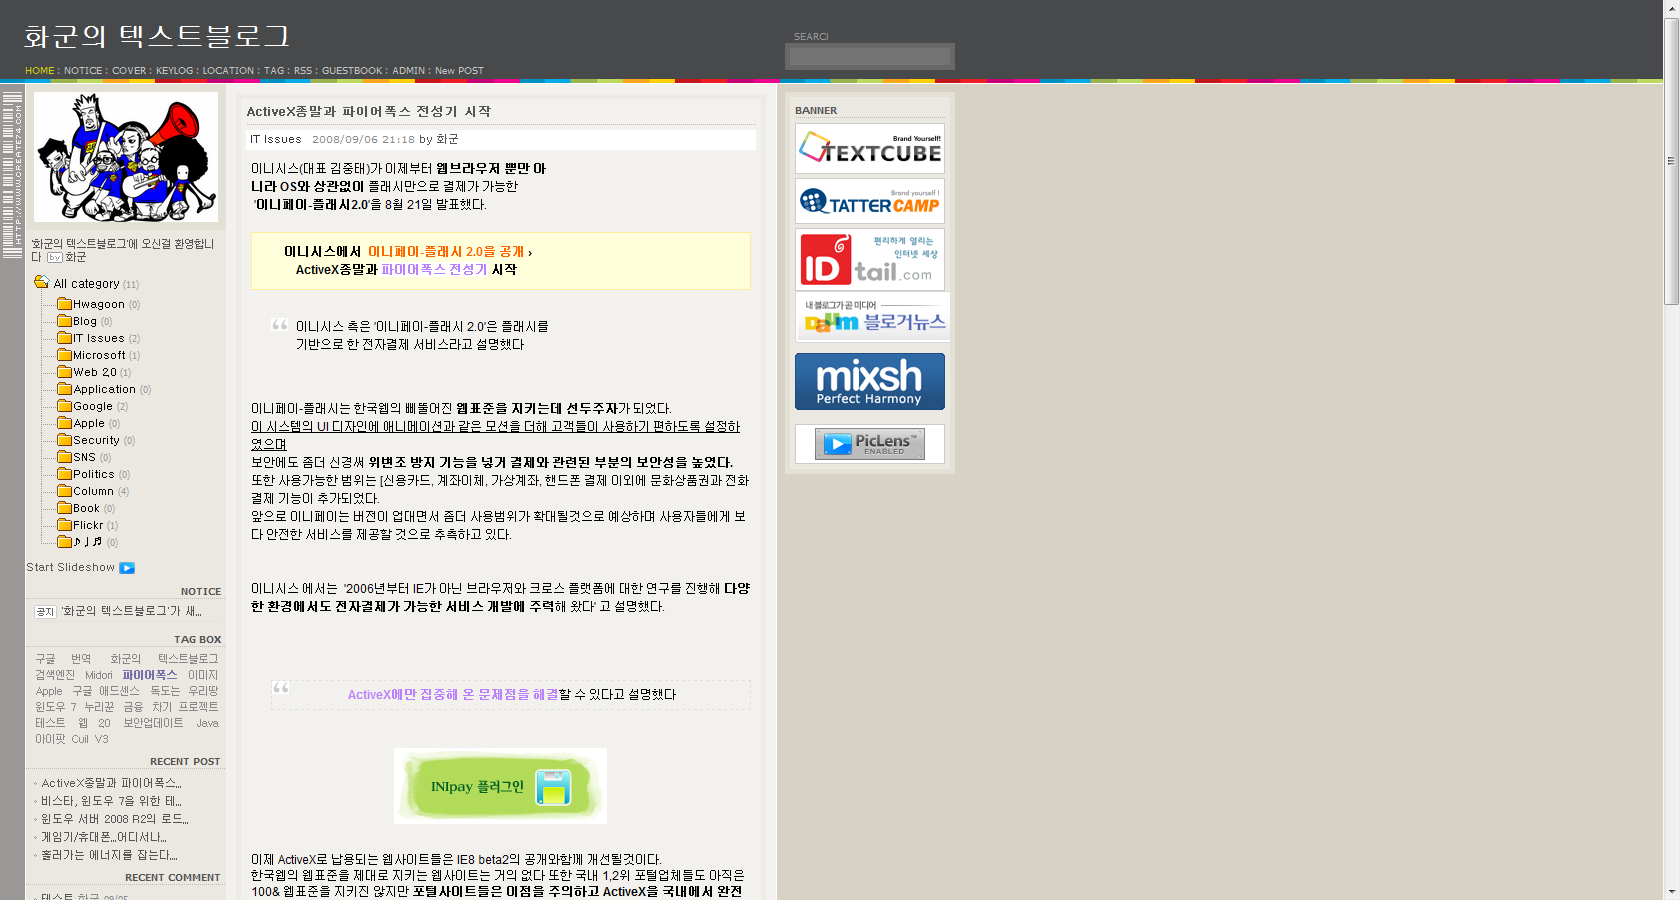The height and width of the screenshot is (900, 1680).
Task: Click the 구글 tag in Tag Box
Action: (x=46, y=659)
